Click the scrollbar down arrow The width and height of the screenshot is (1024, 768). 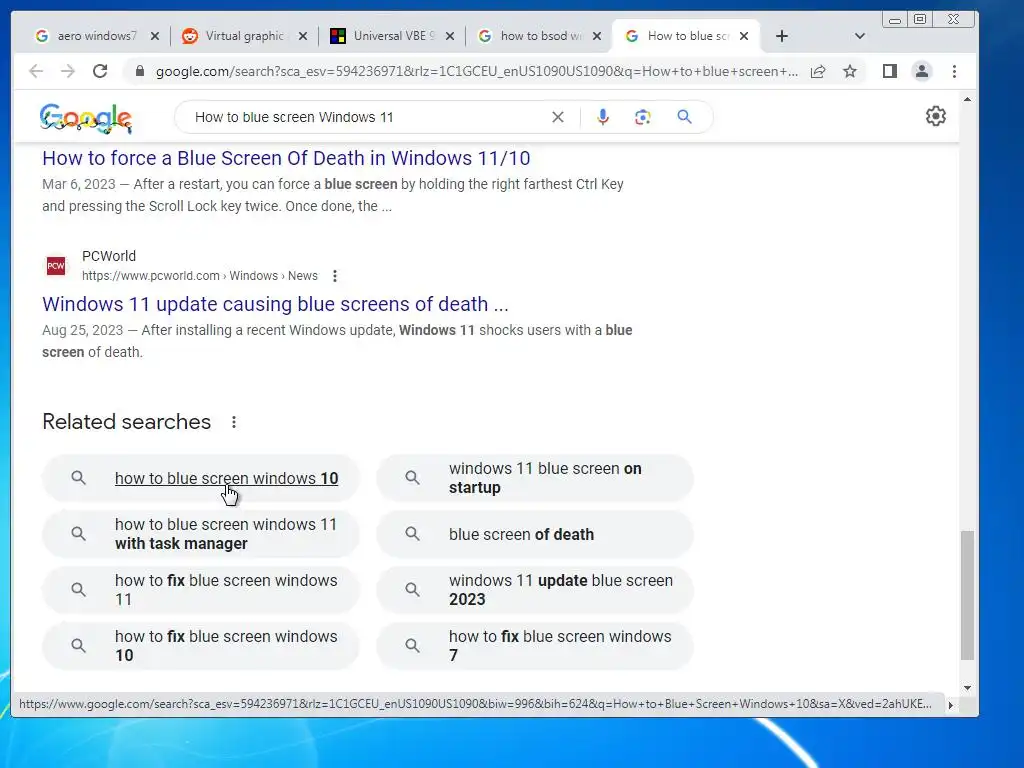(967, 688)
